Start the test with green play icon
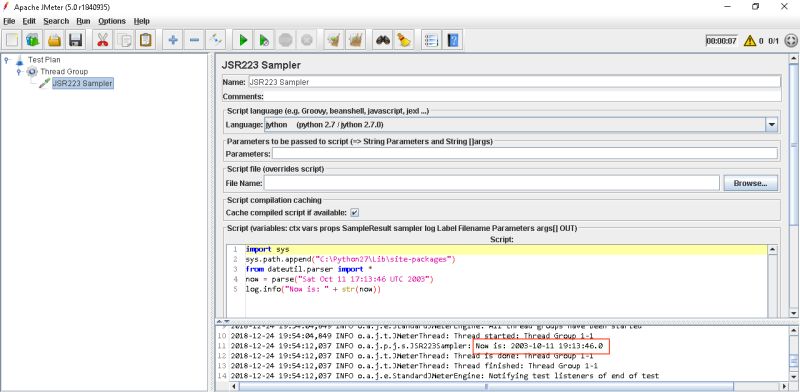This screenshot has width=800, height=392. pyautogui.click(x=243, y=40)
